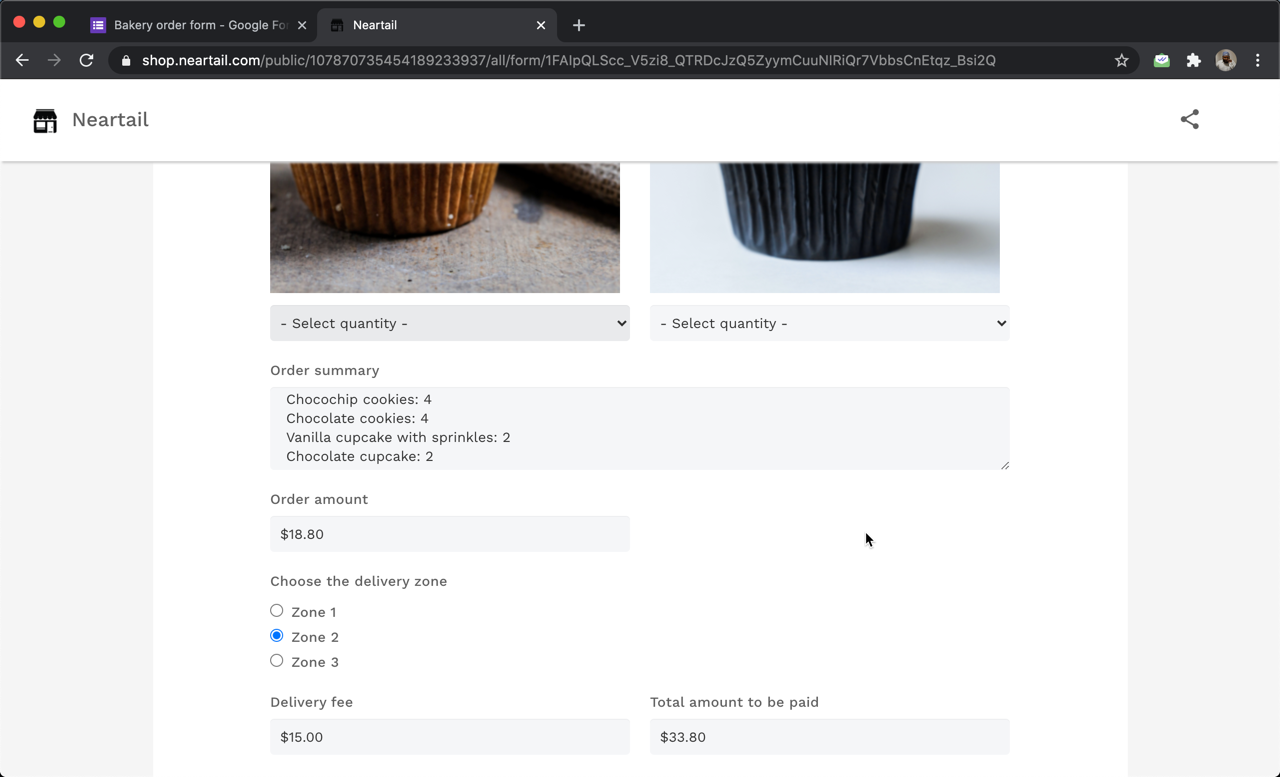Click inside the Order amount field
The image size is (1280, 777).
449,533
